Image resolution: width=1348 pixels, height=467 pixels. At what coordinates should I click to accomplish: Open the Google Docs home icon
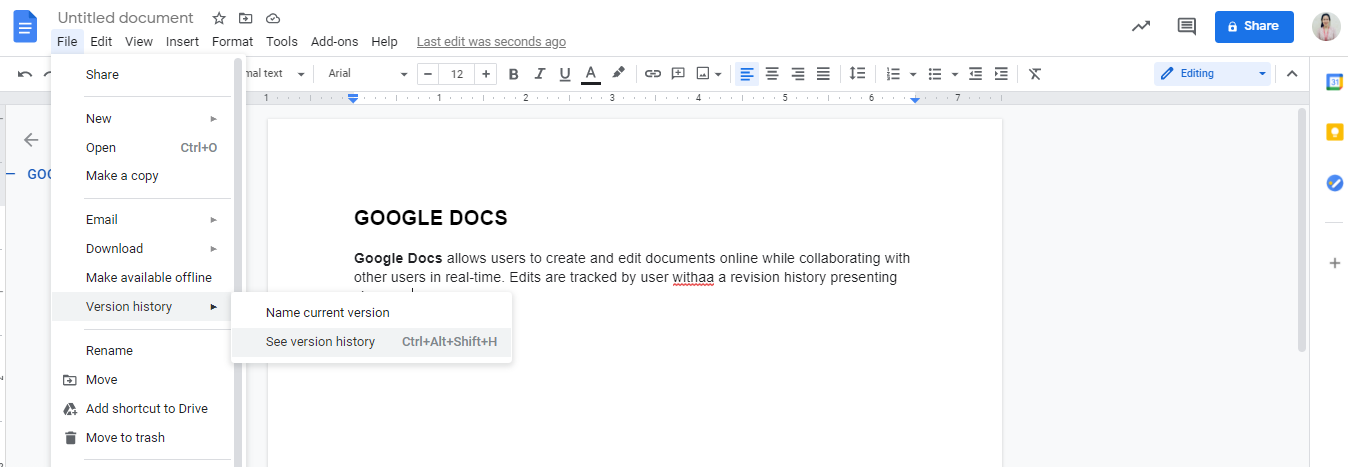[25, 26]
